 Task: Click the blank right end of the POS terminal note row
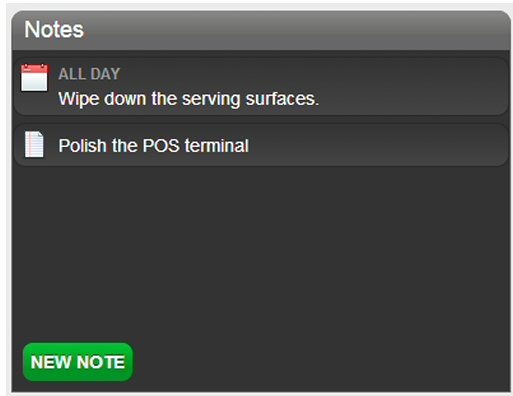[x=378, y=145]
